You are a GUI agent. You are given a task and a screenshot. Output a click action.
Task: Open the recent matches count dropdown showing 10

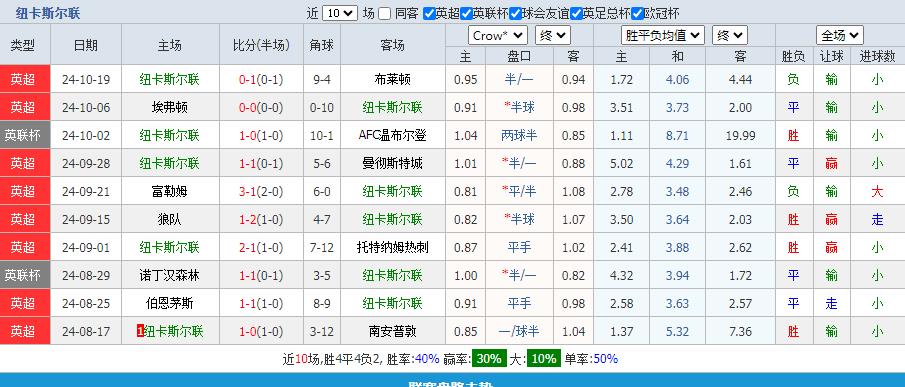tap(340, 13)
